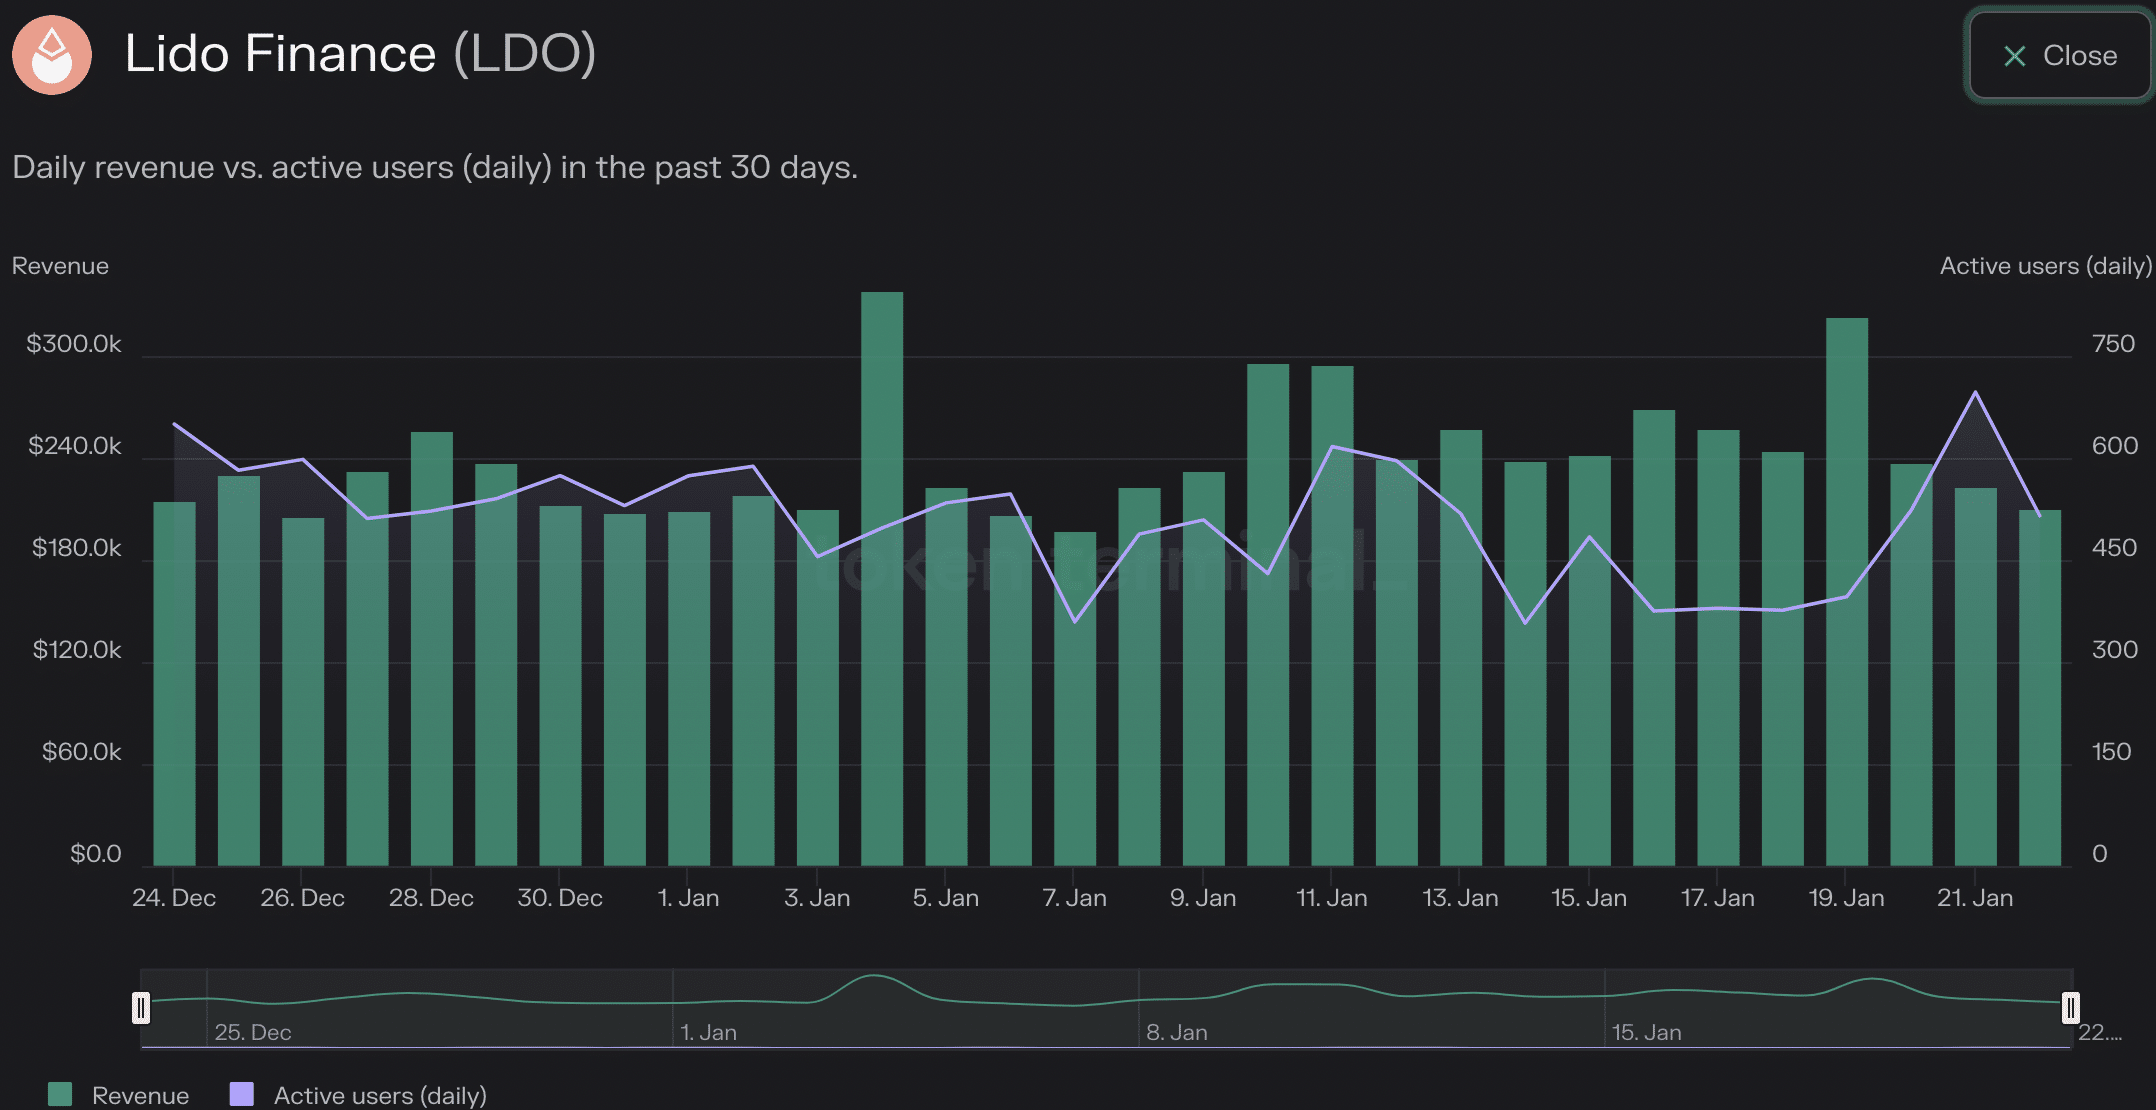
Task: Click the Lido Finance droplet logo icon
Action: pyautogui.click(x=52, y=55)
